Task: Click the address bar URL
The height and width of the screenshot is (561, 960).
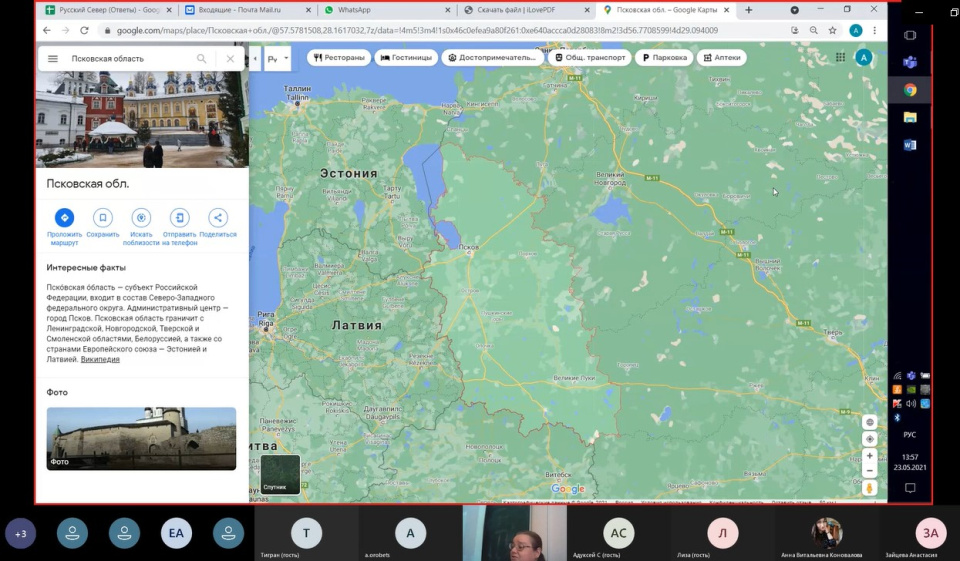Action: coord(416,30)
